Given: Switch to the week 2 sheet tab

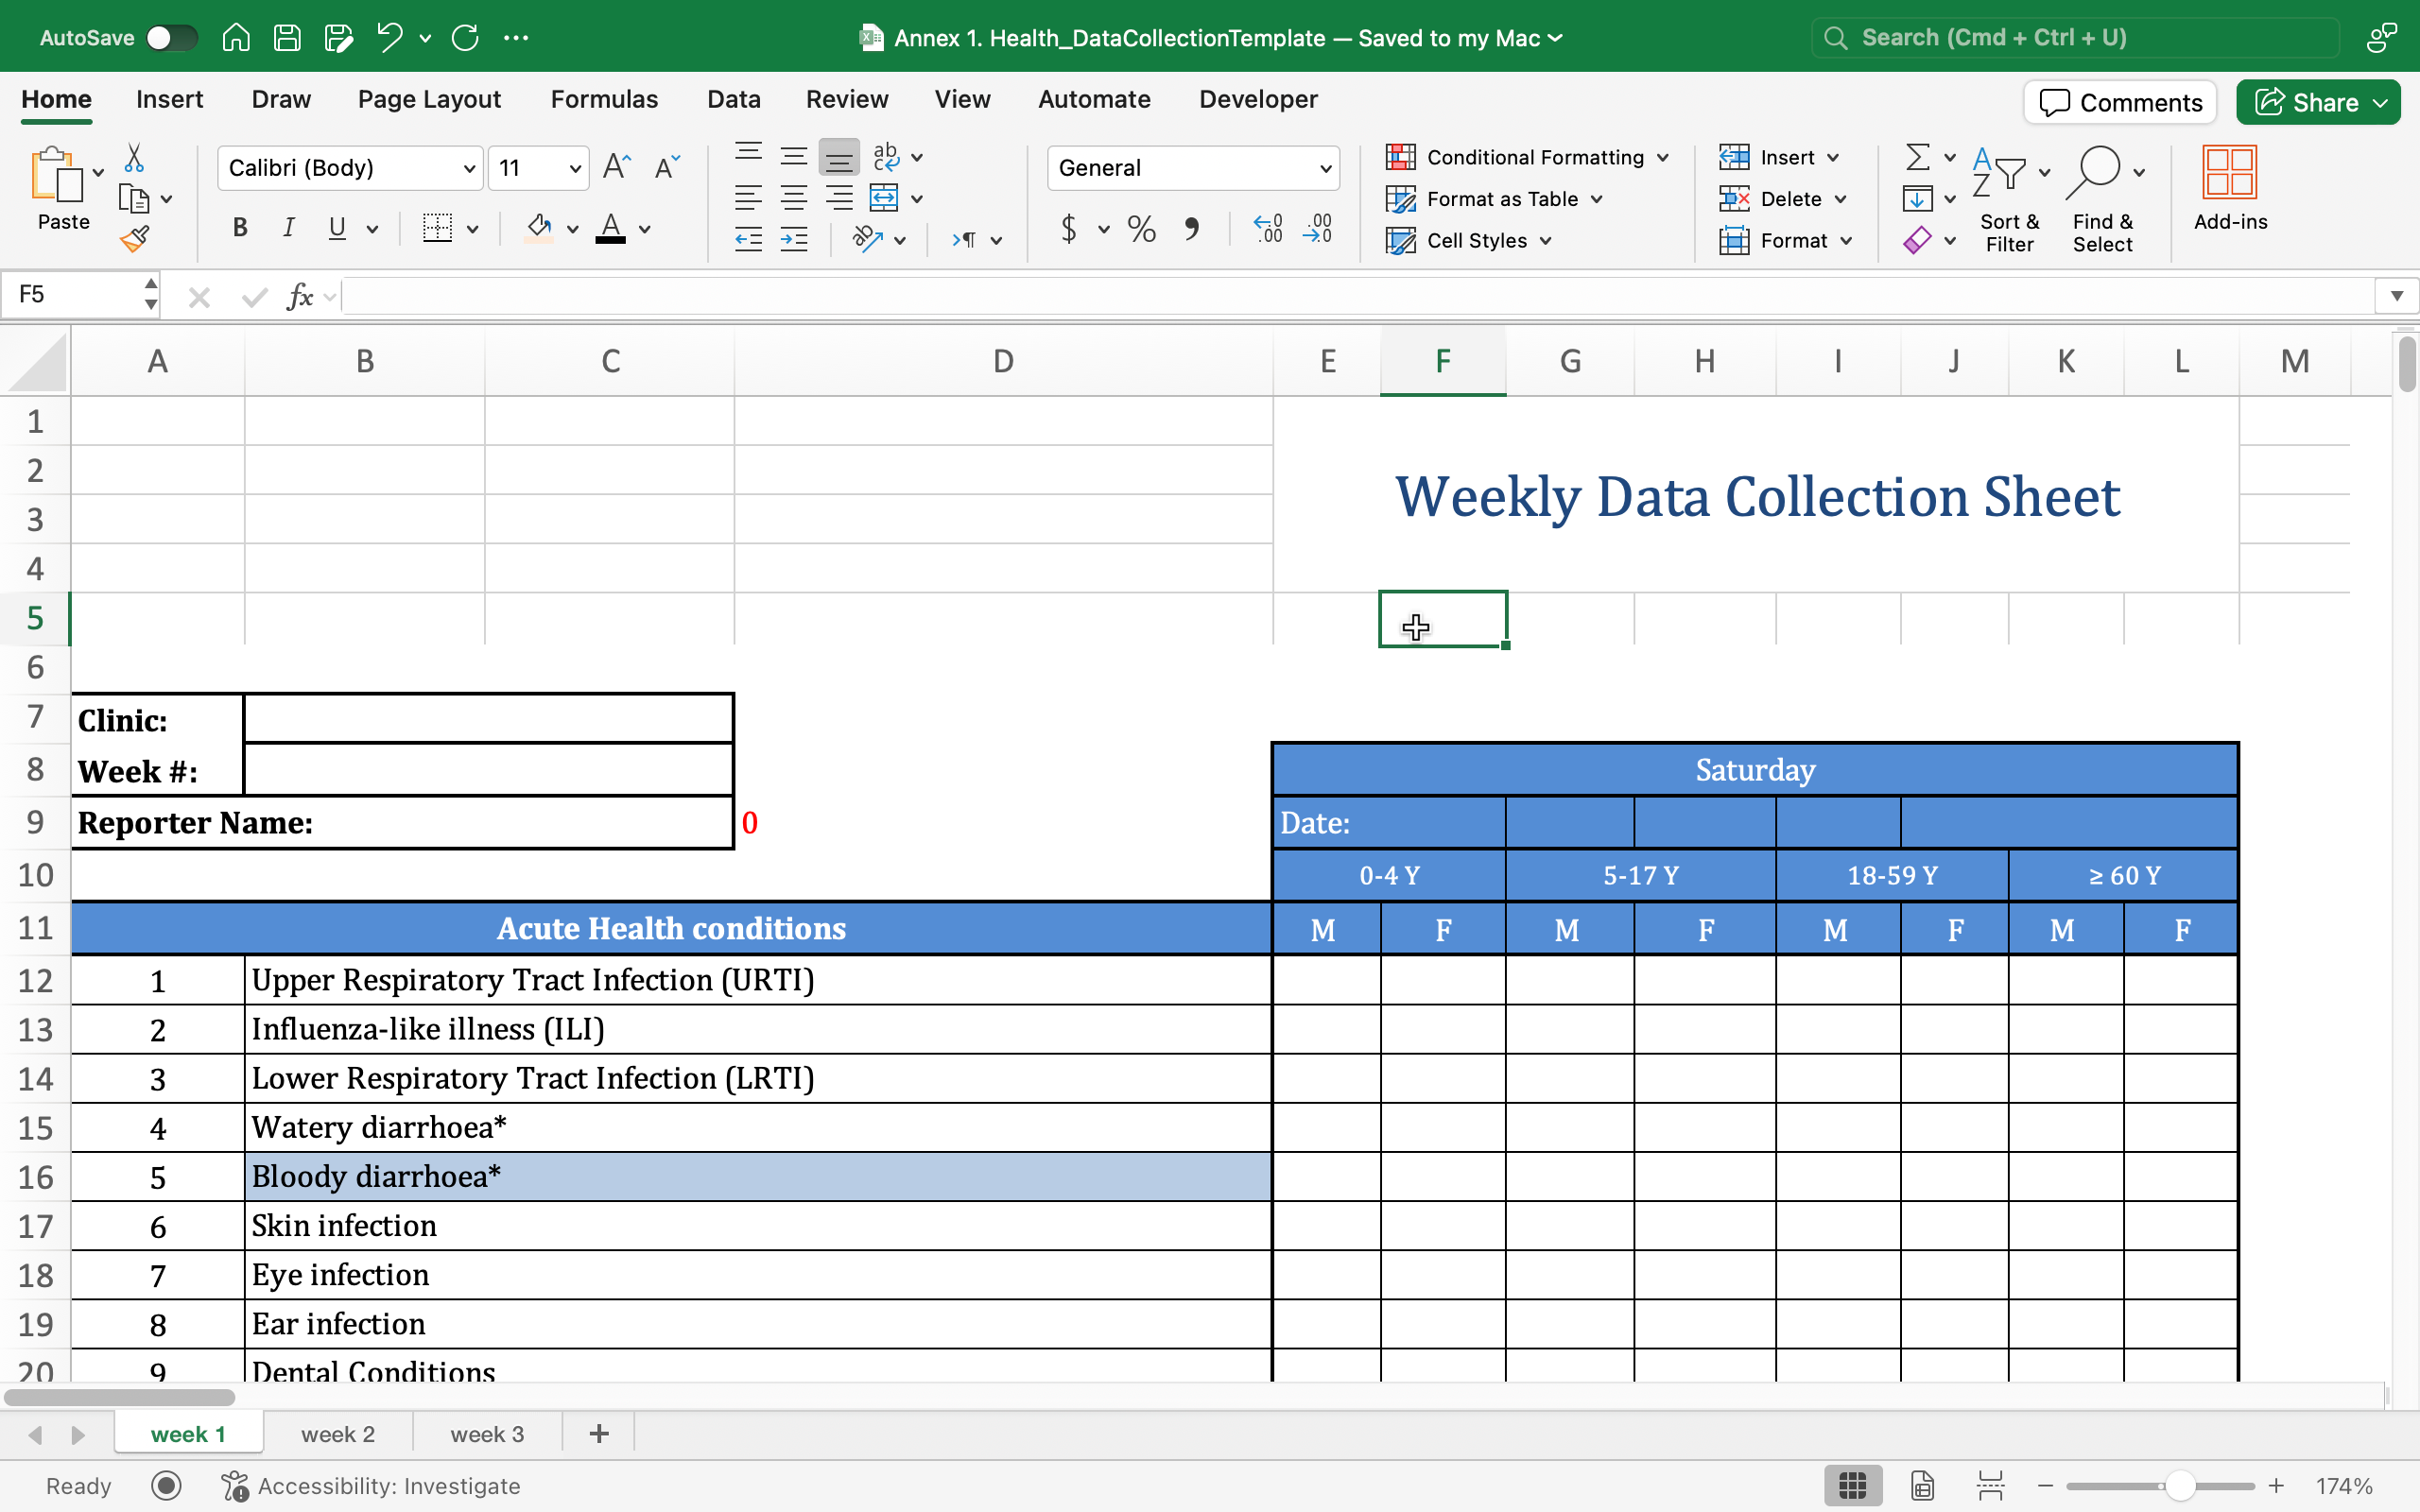Looking at the screenshot, I should click(338, 1434).
